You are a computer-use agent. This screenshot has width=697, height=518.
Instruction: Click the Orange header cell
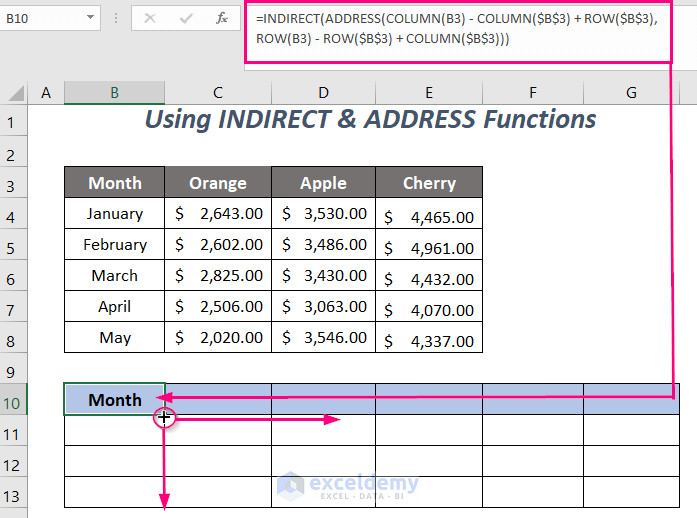(x=218, y=183)
